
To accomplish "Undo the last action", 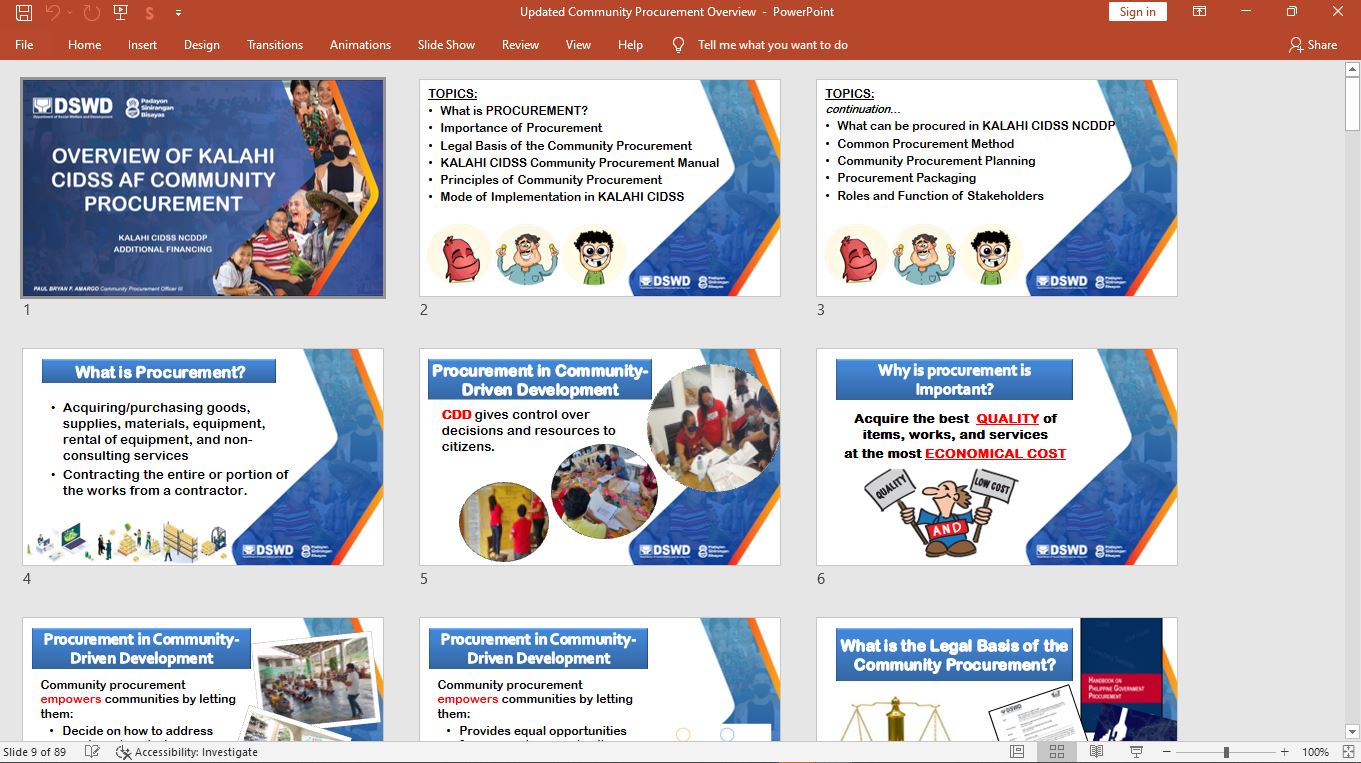I will pos(52,13).
